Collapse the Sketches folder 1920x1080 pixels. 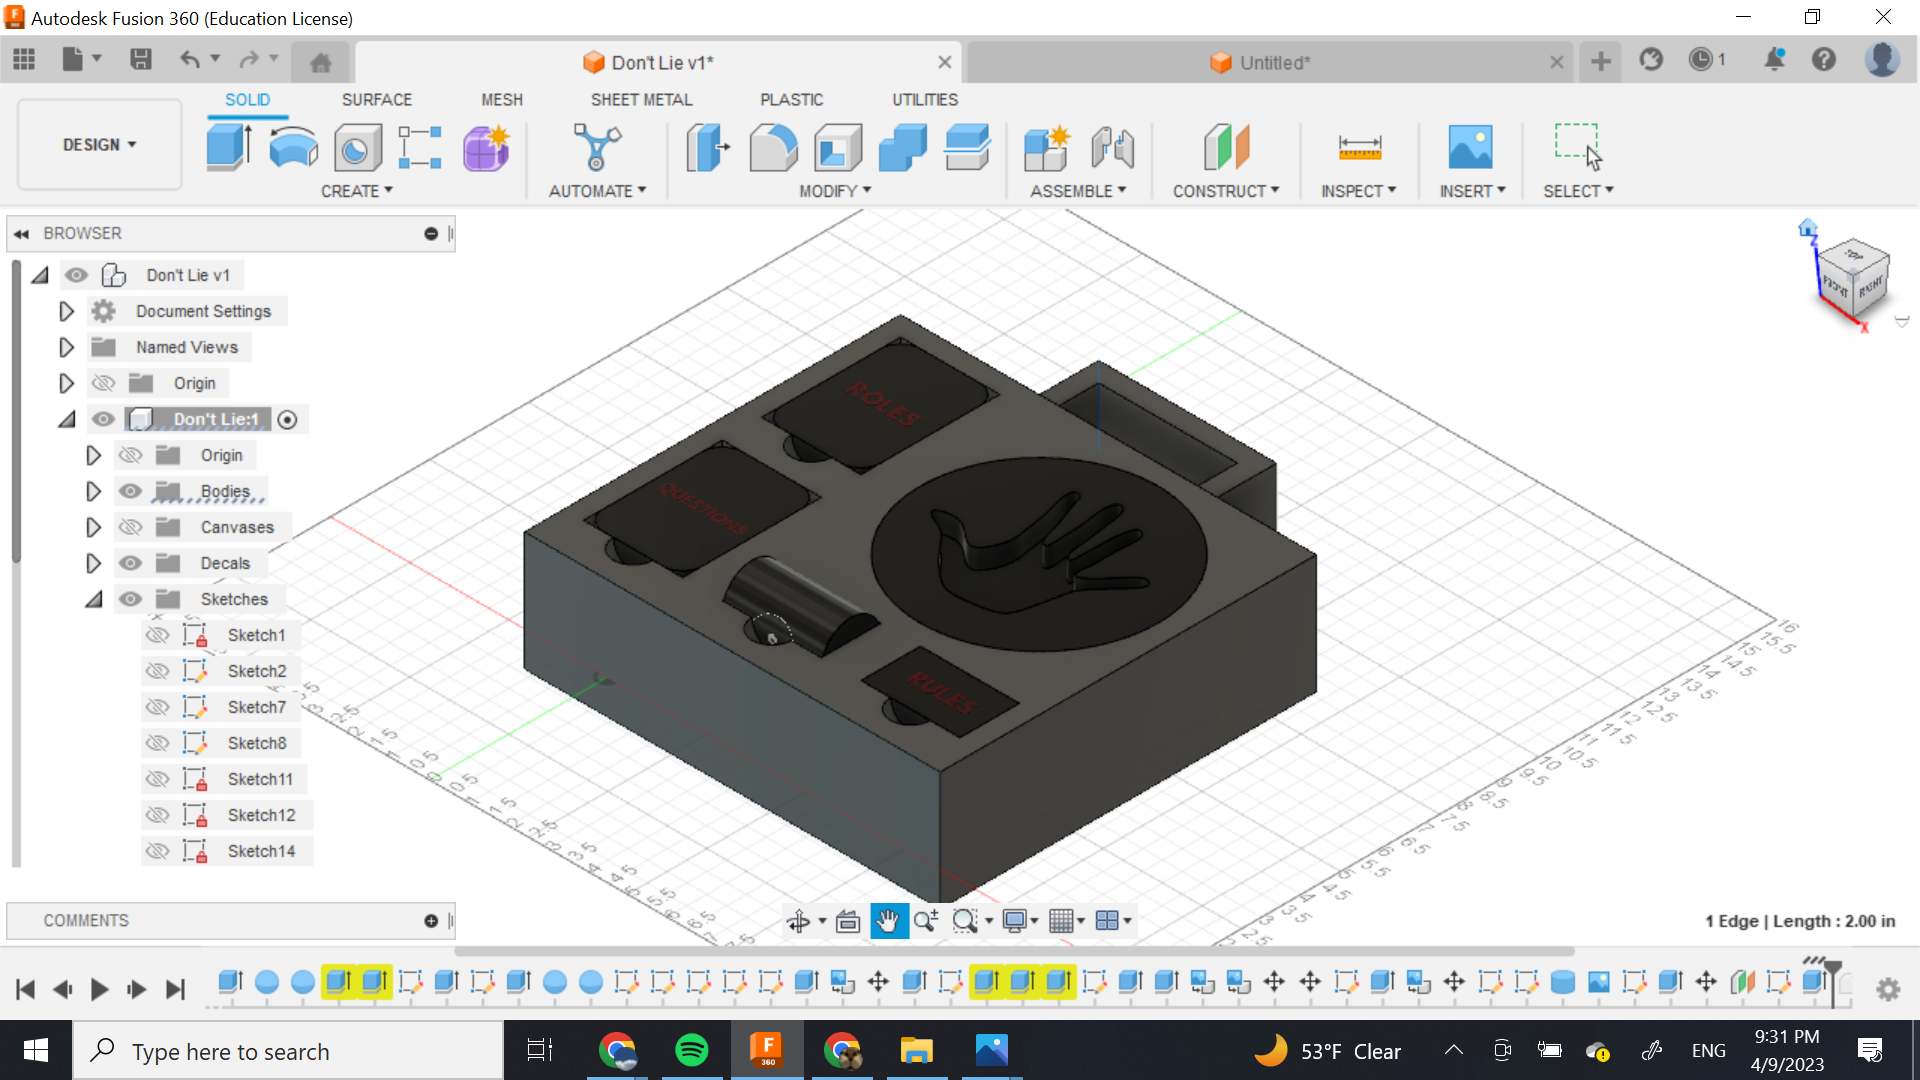point(93,599)
